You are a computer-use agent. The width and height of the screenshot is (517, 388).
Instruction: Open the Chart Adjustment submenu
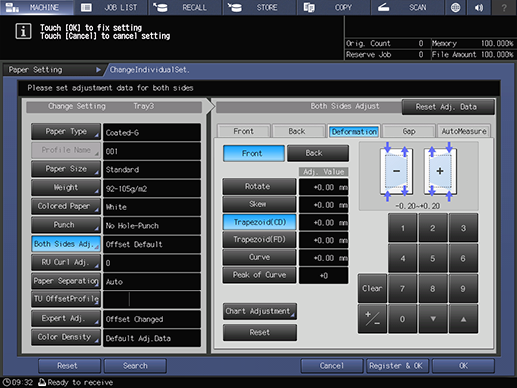[260, 311]
